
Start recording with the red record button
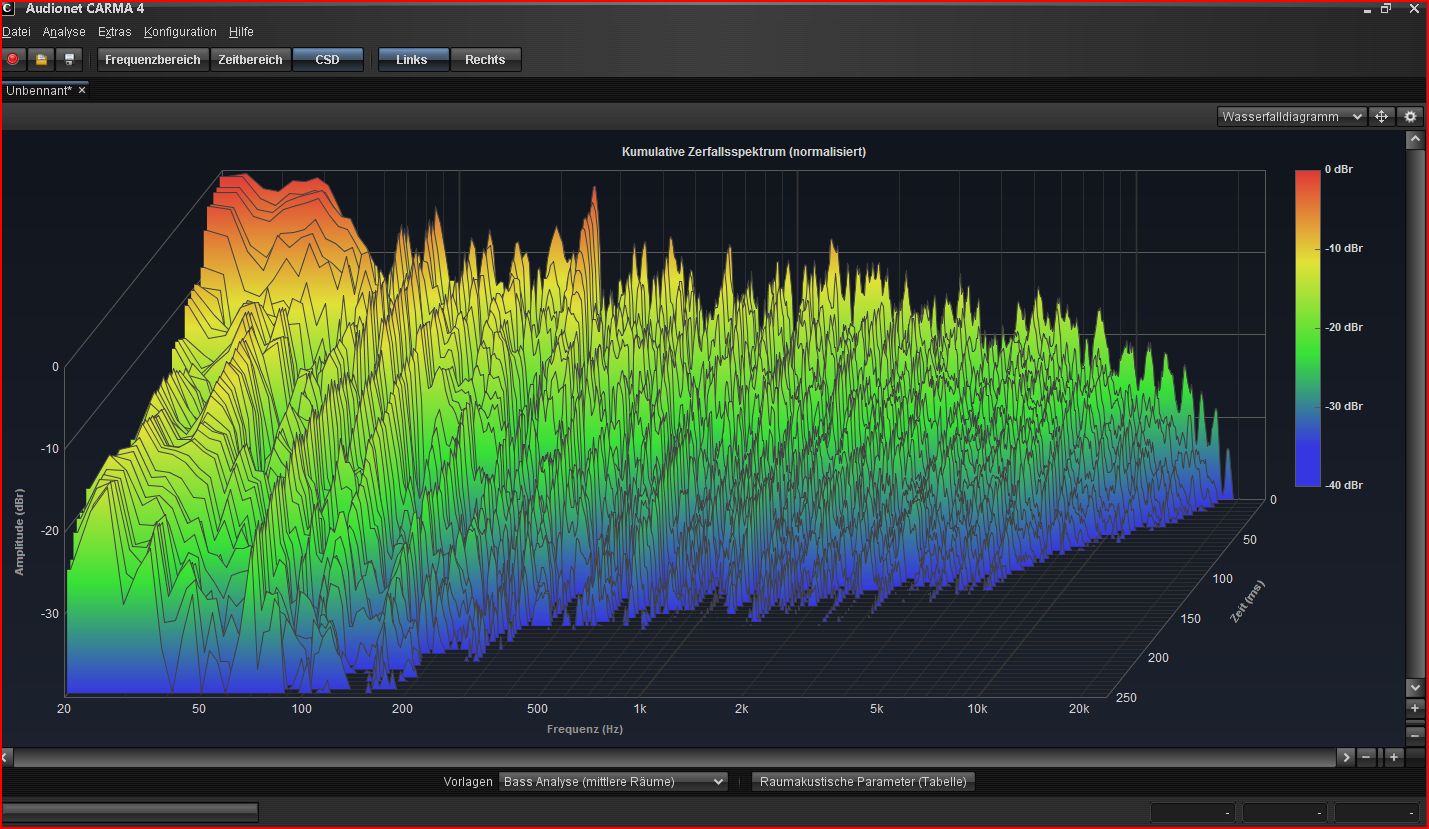pyautogui.click(x=13, y=59)
